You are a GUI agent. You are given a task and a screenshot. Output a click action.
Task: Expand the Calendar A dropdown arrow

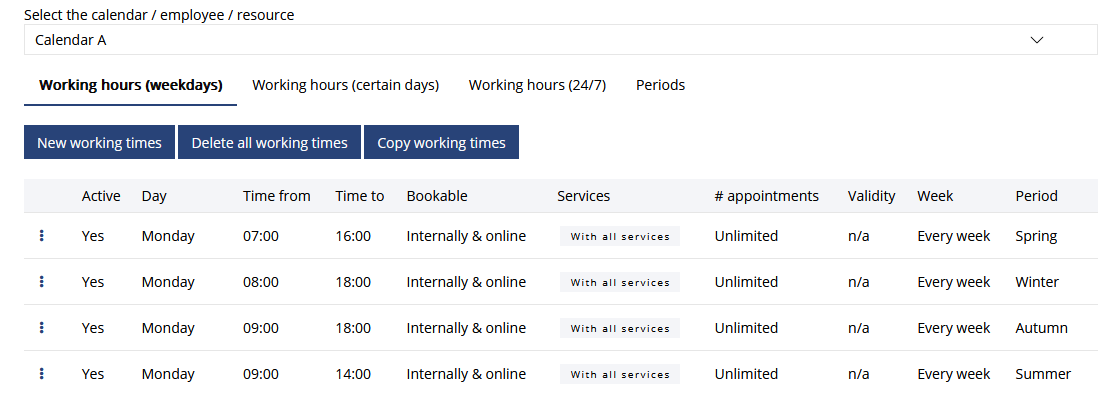pyautogui.click(x=1036, y=40)
